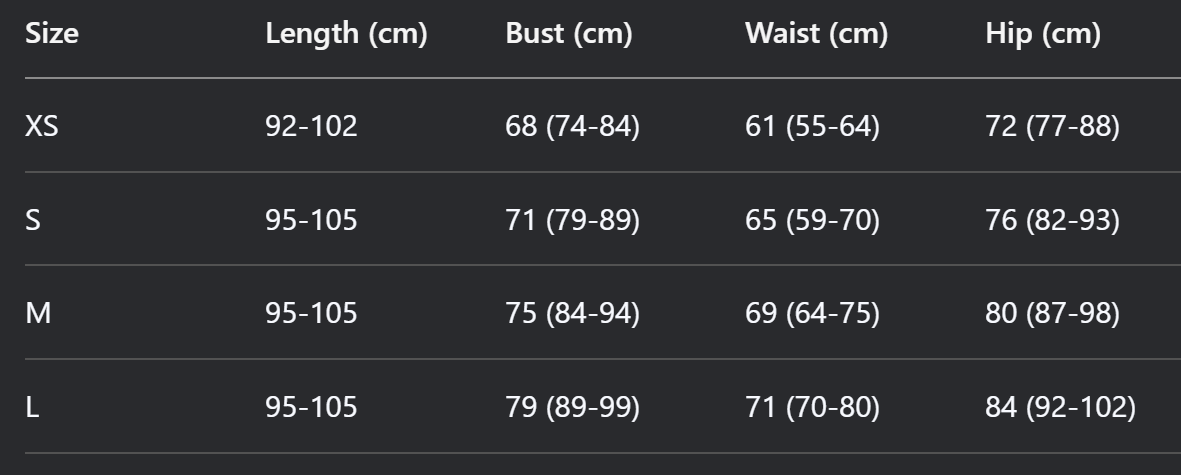Click the Hip (cm) column header
Viewport: 1181px width, 475px height.
pos(1043,34)
